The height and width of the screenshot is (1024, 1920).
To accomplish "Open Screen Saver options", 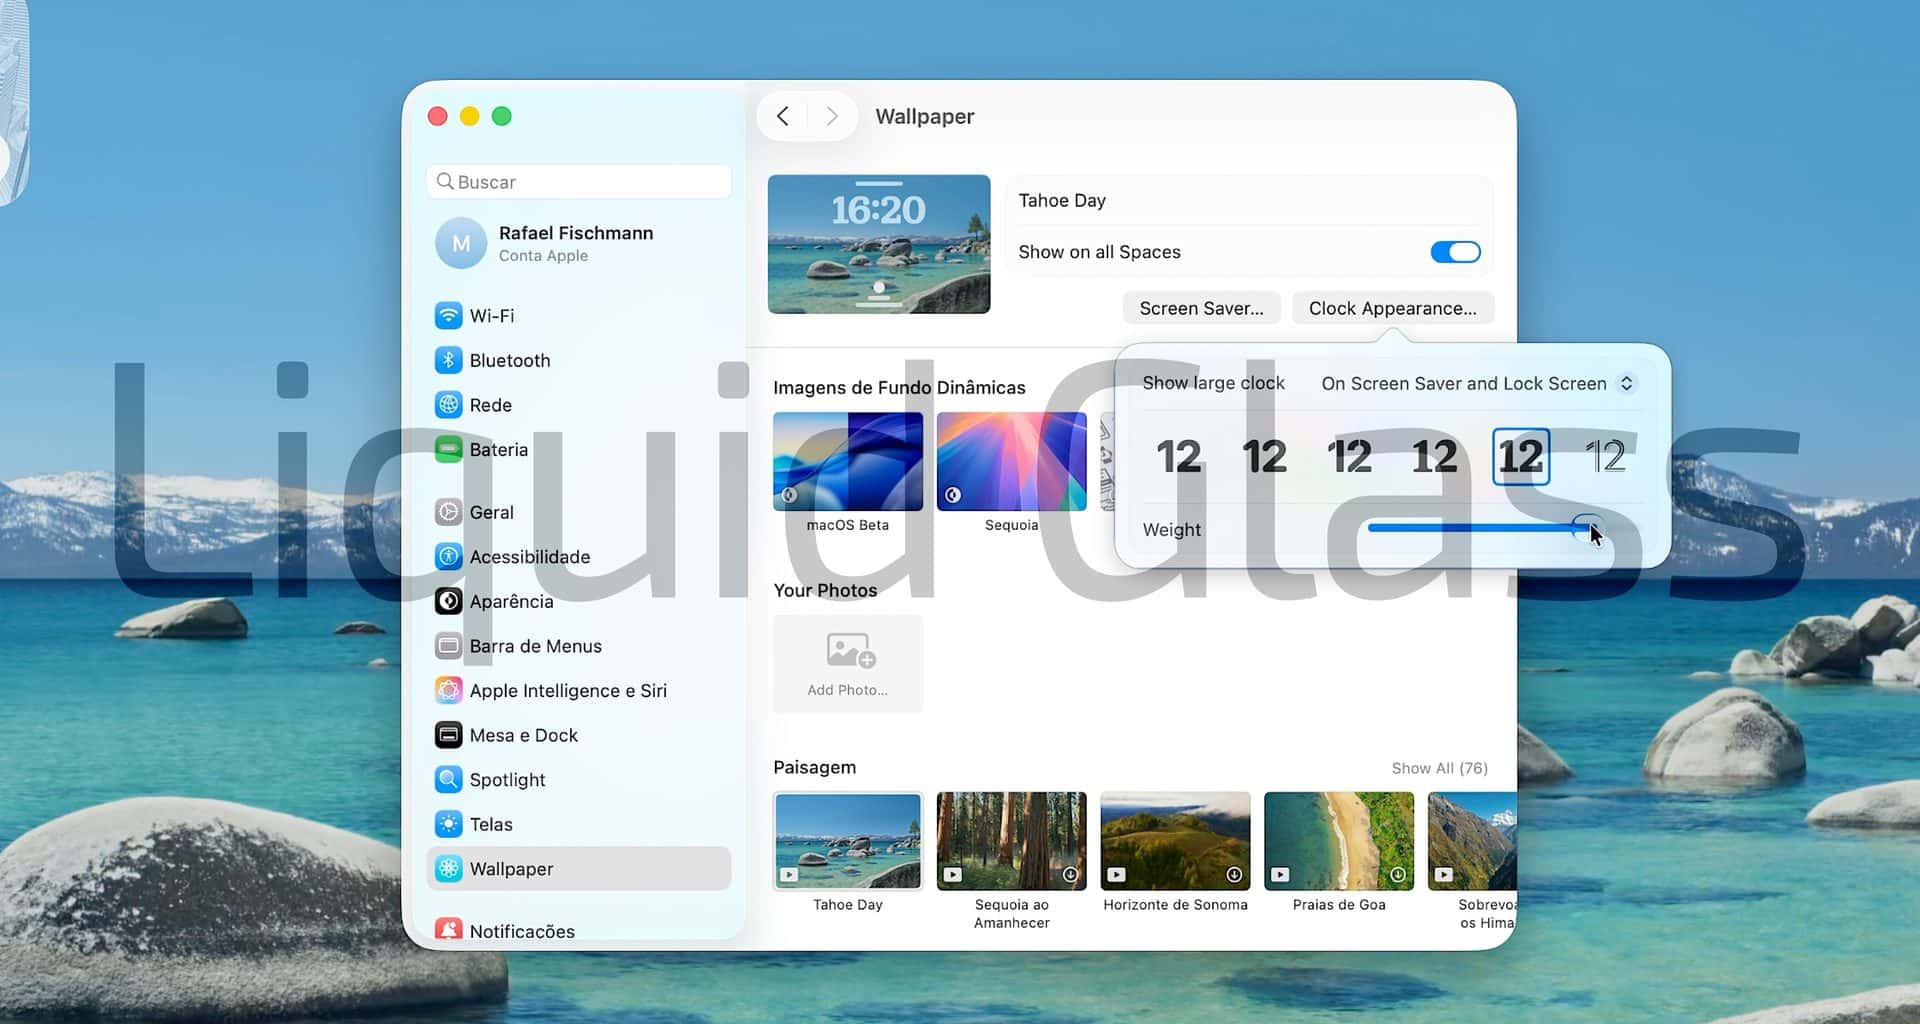I will point(1201,308).
